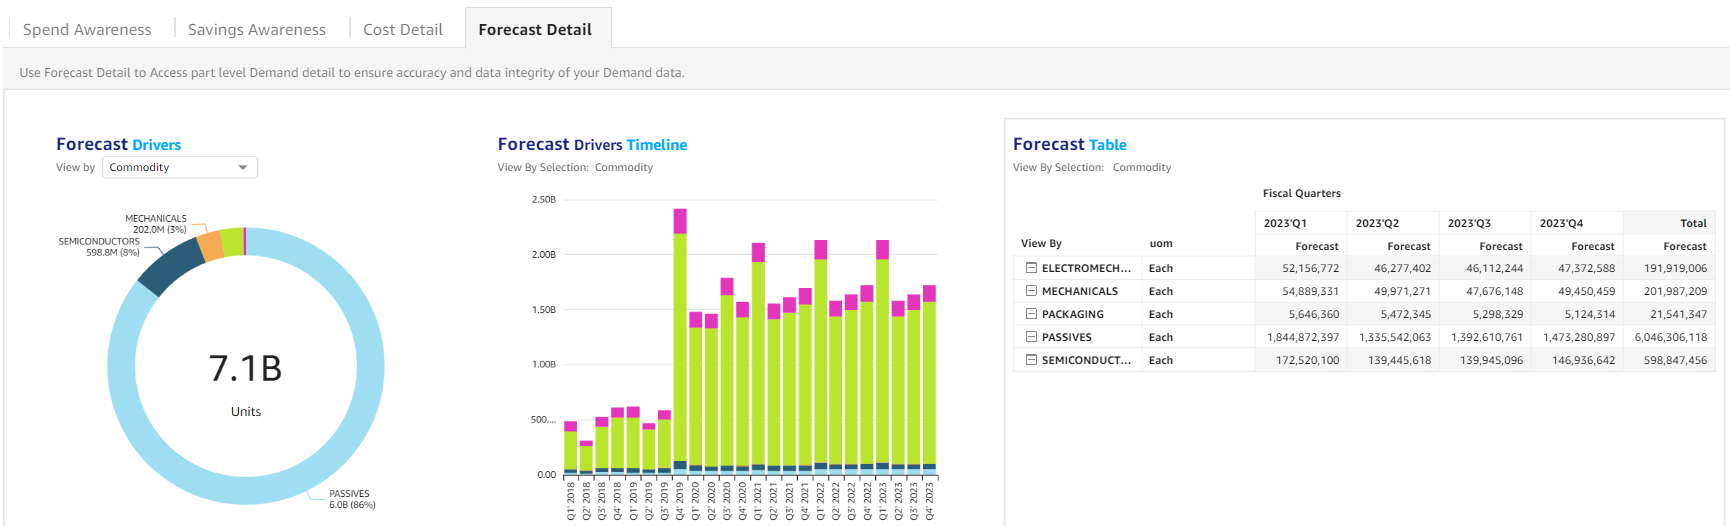Screen dimensions: 1730x526
Task: Collapse the PASSIVES row minus icon
Action: coord(1031,337)
